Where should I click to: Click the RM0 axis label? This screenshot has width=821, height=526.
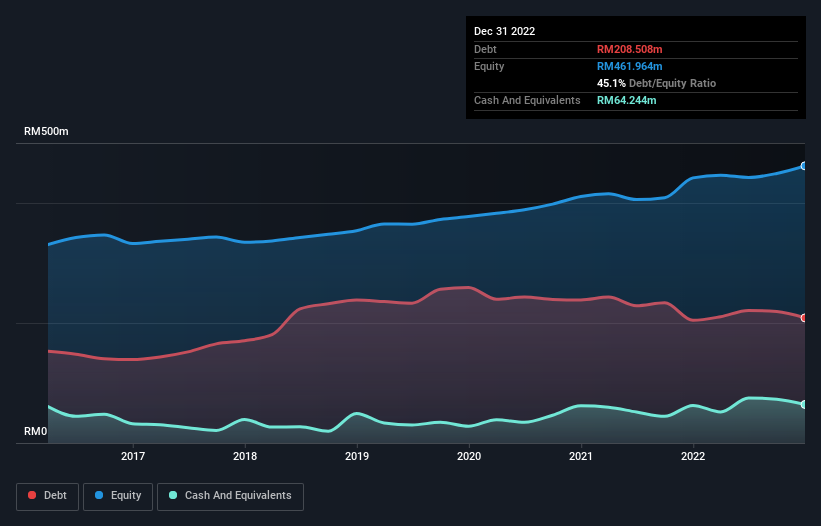(36, 431)
